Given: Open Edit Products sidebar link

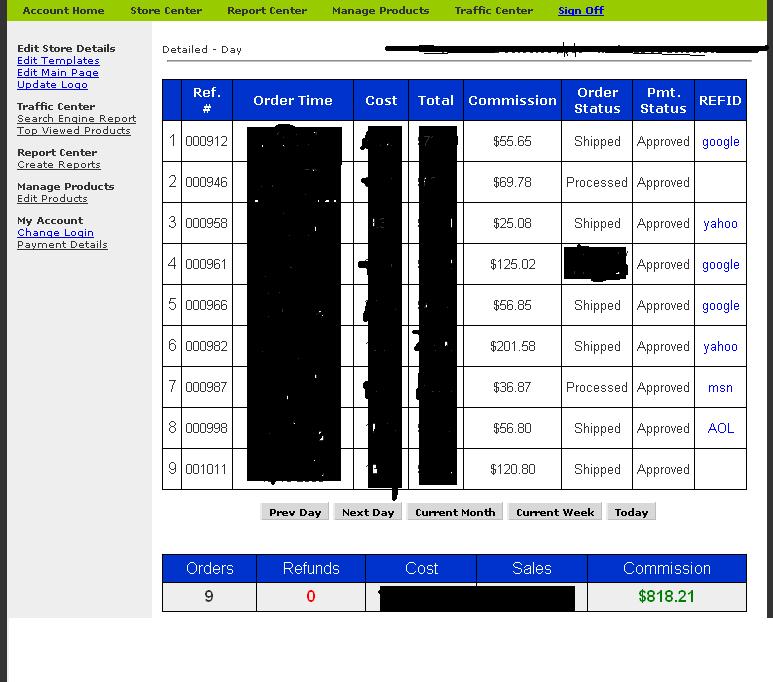Looking at the screenshot, I should coord(52,199).
